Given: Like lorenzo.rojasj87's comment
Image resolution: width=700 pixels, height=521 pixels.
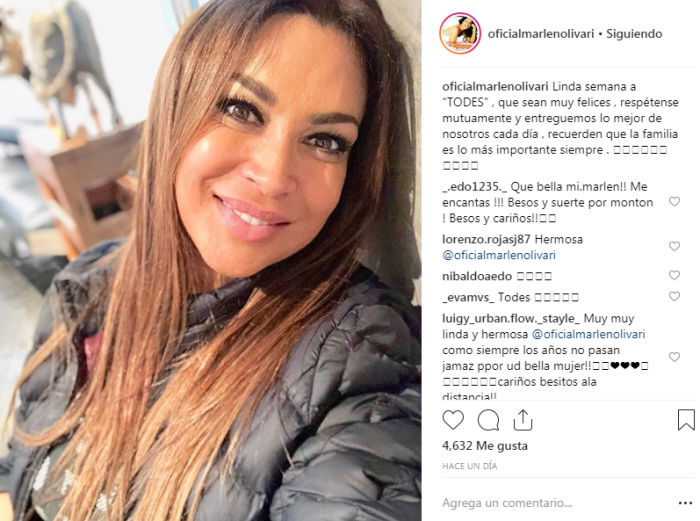Looking at the screenshot, I should [x=674, y=246].
